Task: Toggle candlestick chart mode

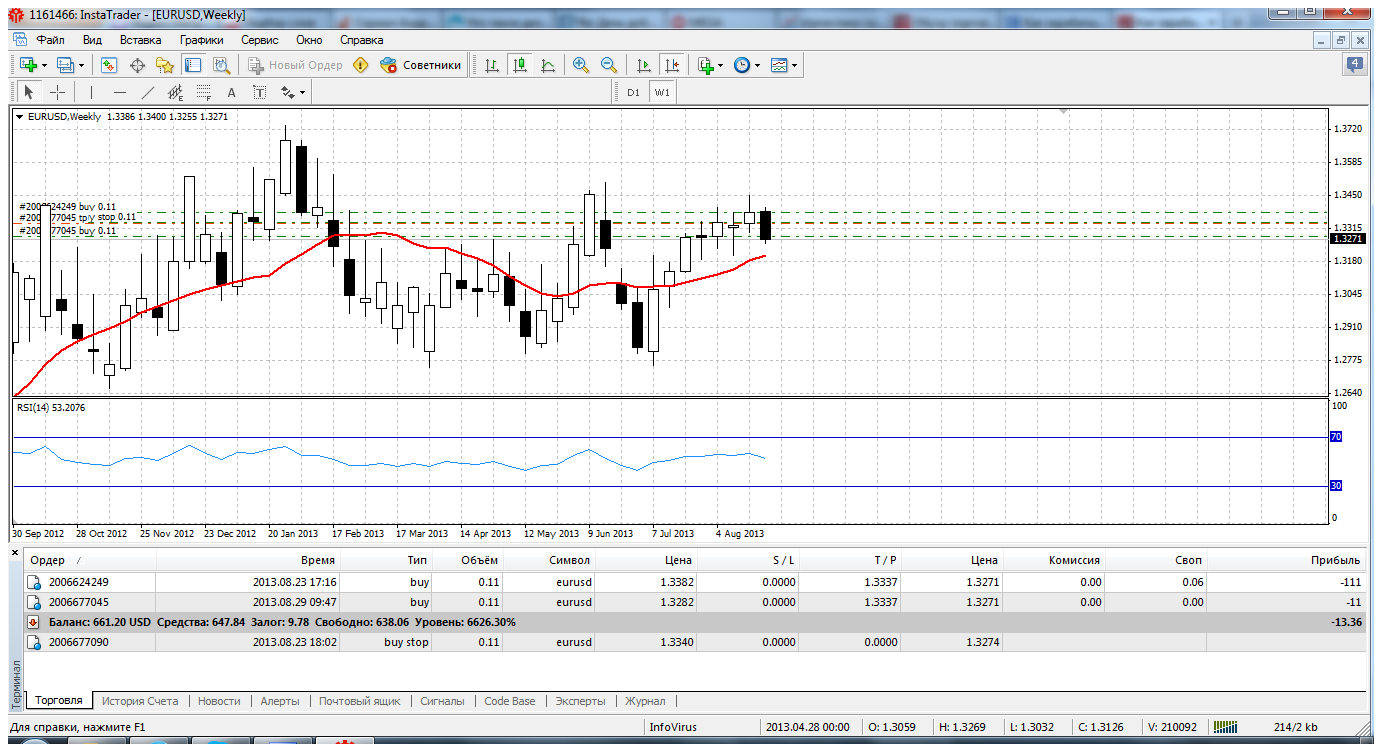Action: click(x=519, y=65)
